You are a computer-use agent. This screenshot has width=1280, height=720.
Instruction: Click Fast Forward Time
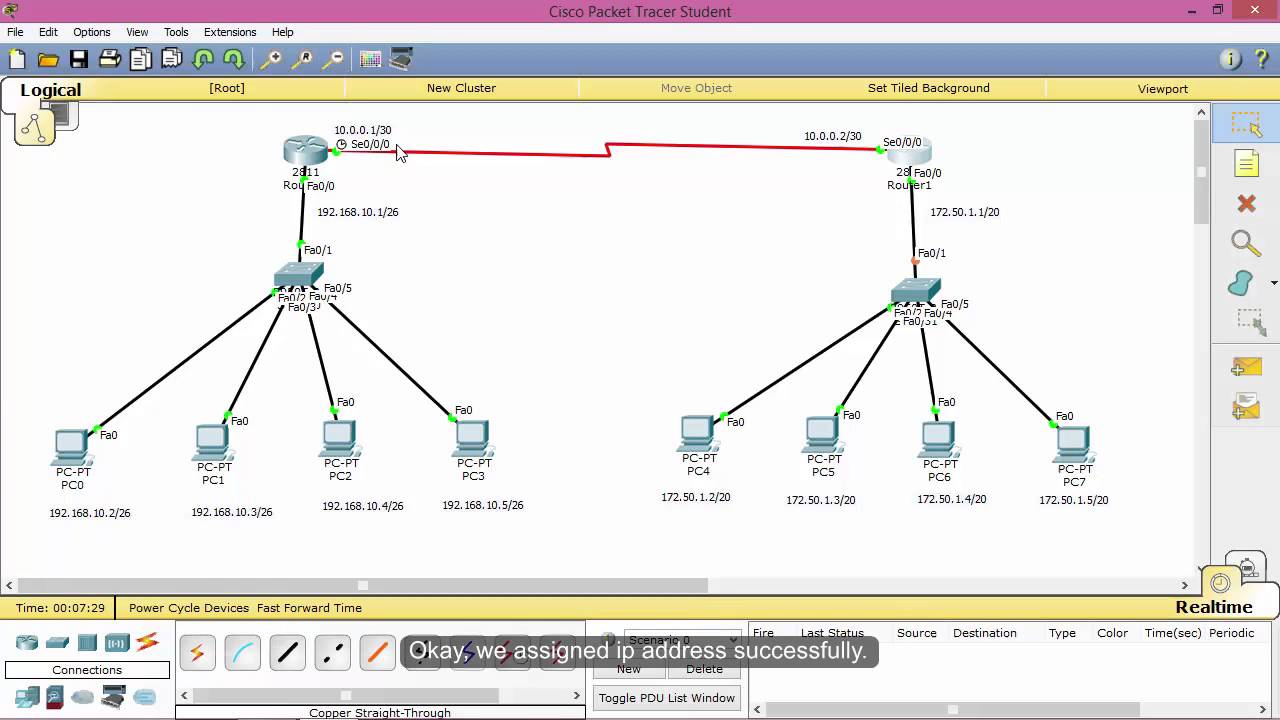(x=309, y=608)
